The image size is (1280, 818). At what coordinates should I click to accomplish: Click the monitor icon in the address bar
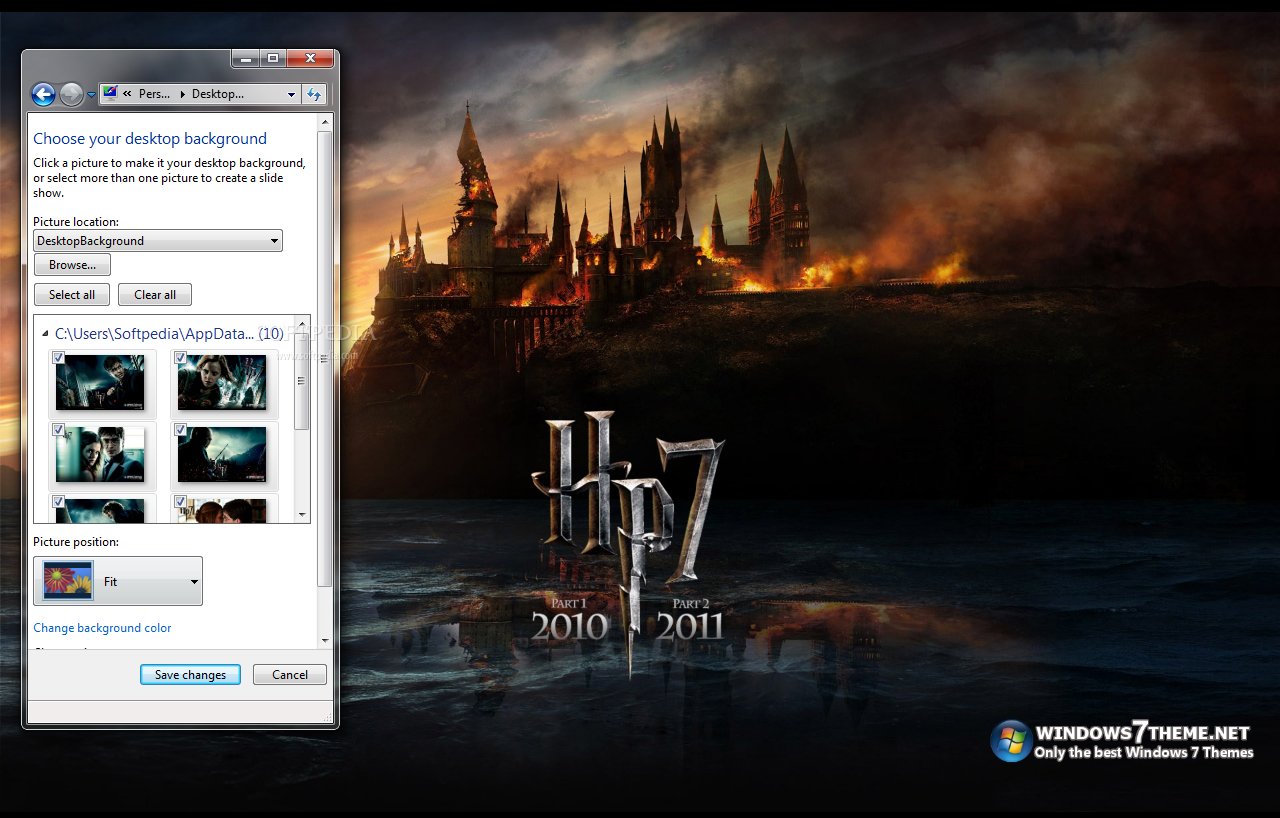pos(110,93)
